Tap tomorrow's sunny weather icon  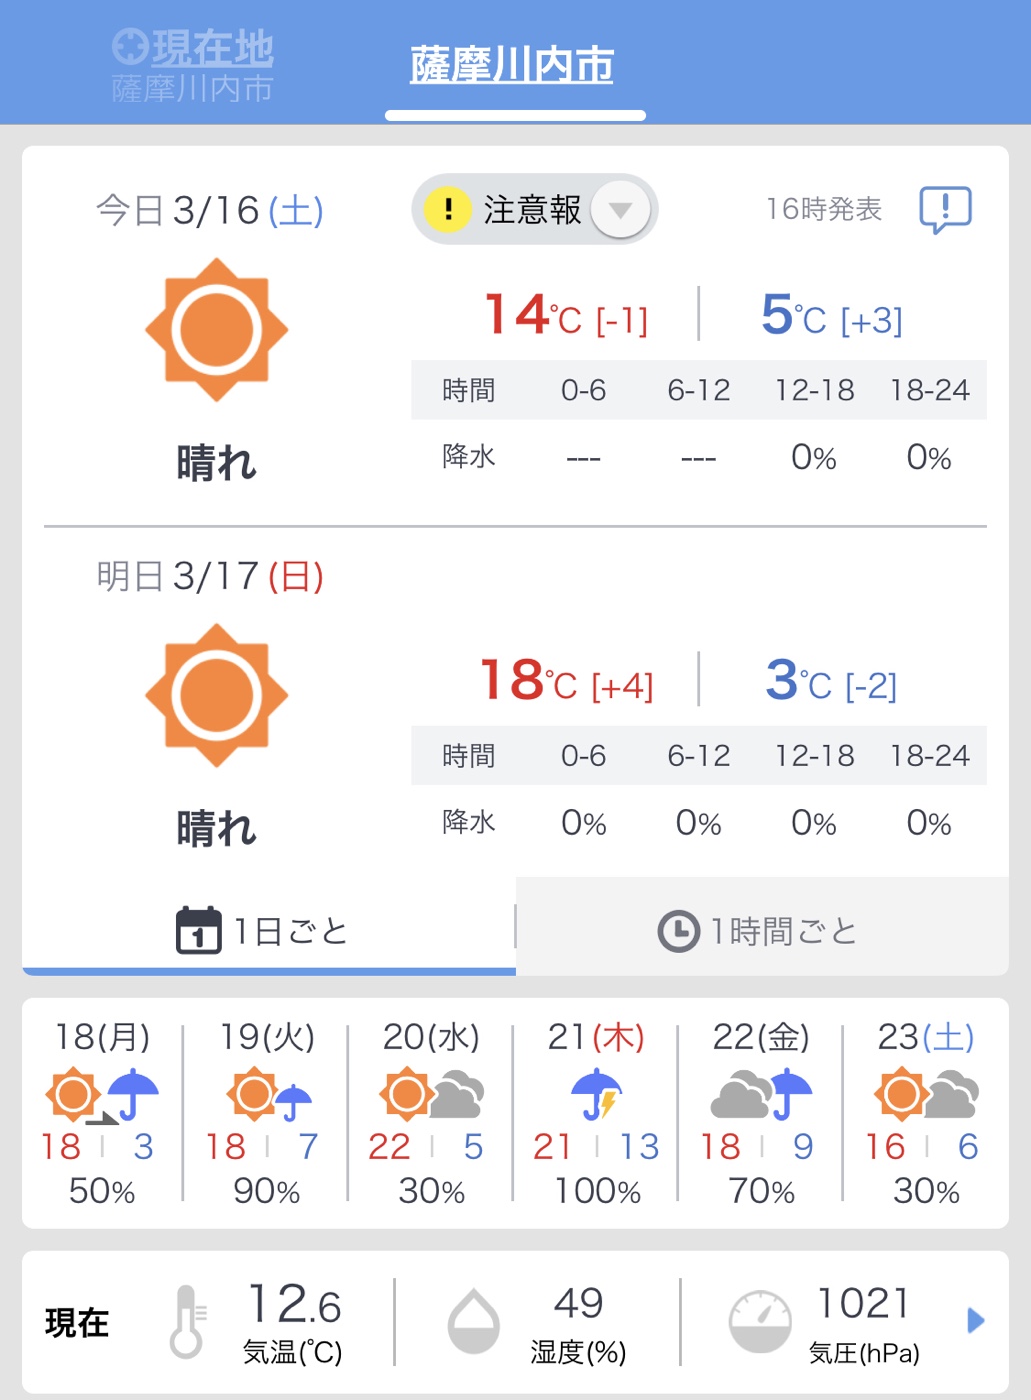click(216, 696)
